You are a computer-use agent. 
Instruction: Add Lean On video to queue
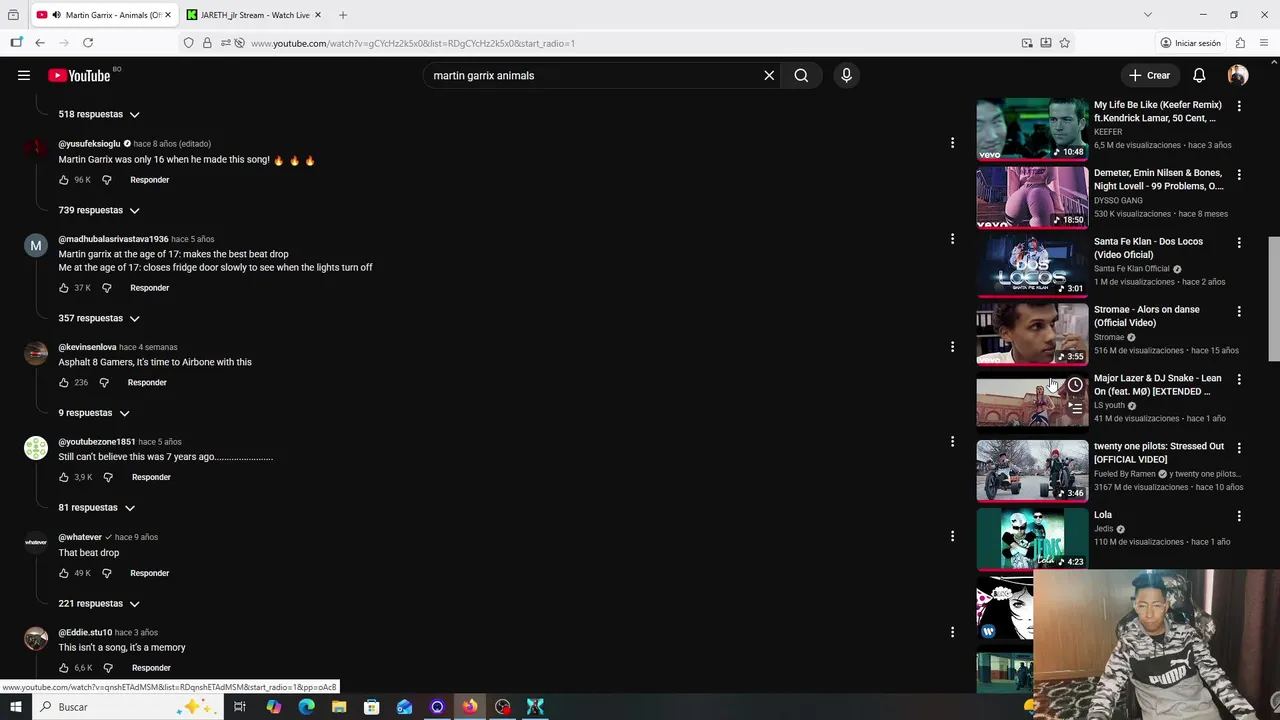(x=1075, y=408)
